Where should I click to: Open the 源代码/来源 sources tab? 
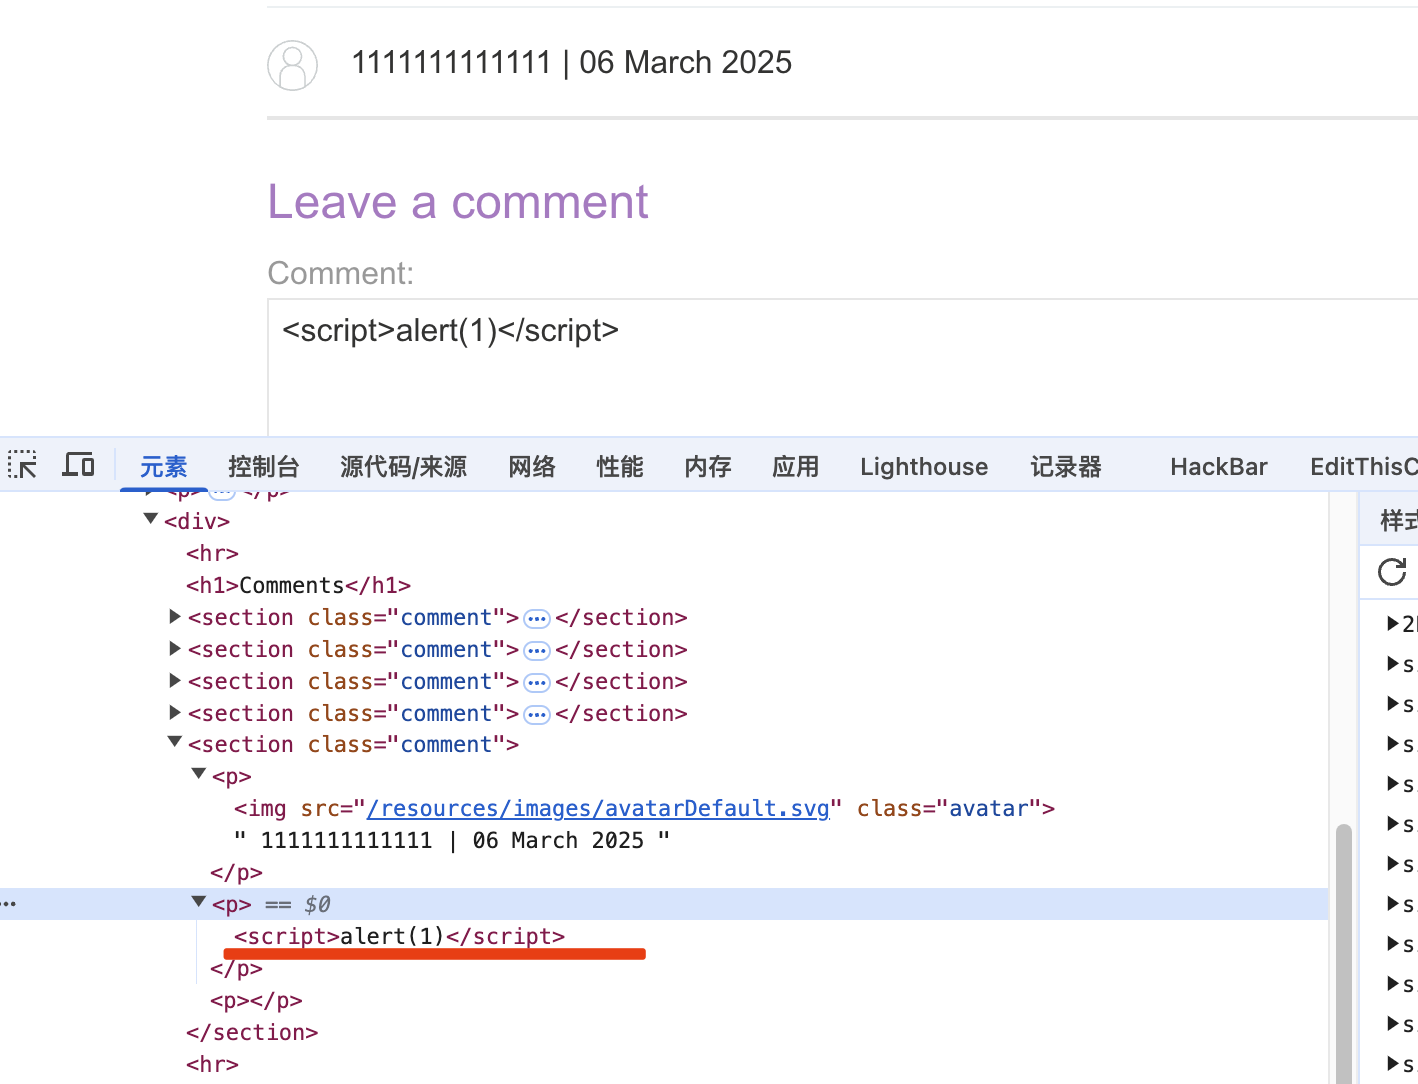[403, 467]
